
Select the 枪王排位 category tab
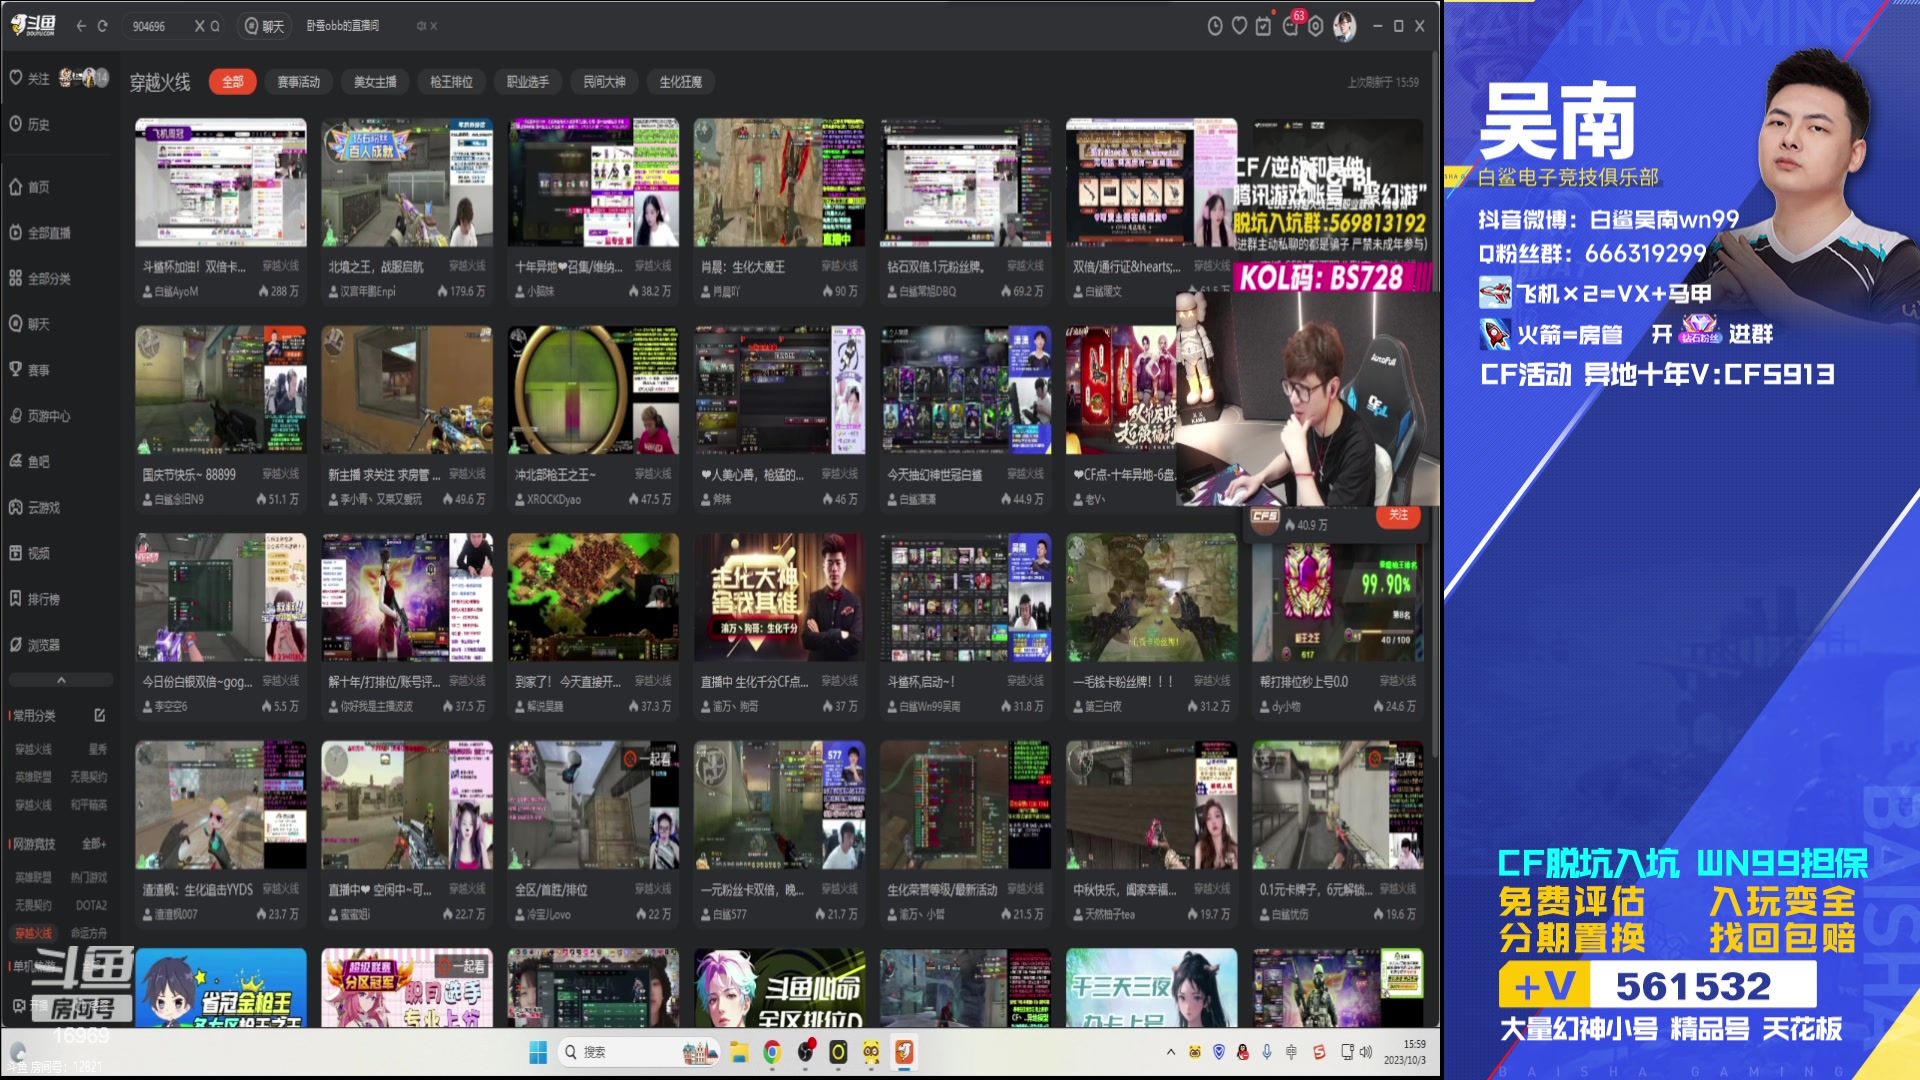(x=451, y=82)
